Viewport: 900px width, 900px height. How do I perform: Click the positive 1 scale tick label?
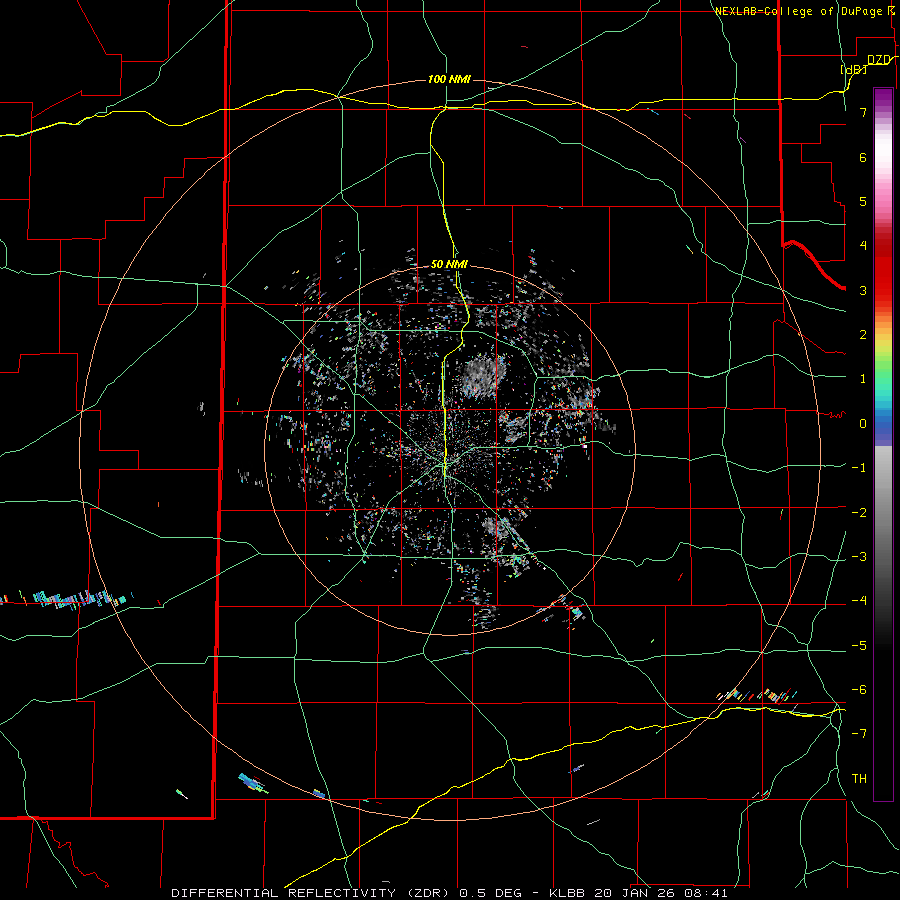[x=863, y=379]
